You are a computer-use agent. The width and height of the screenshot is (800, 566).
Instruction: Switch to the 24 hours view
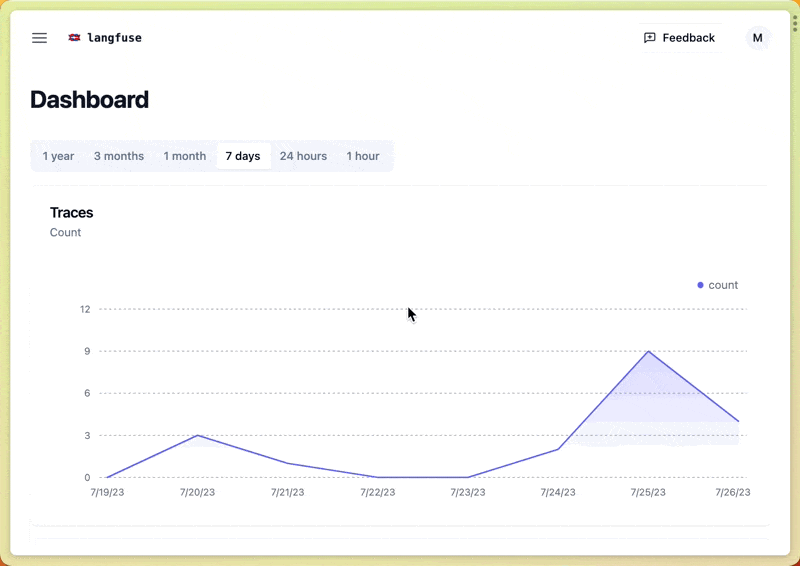303,156
